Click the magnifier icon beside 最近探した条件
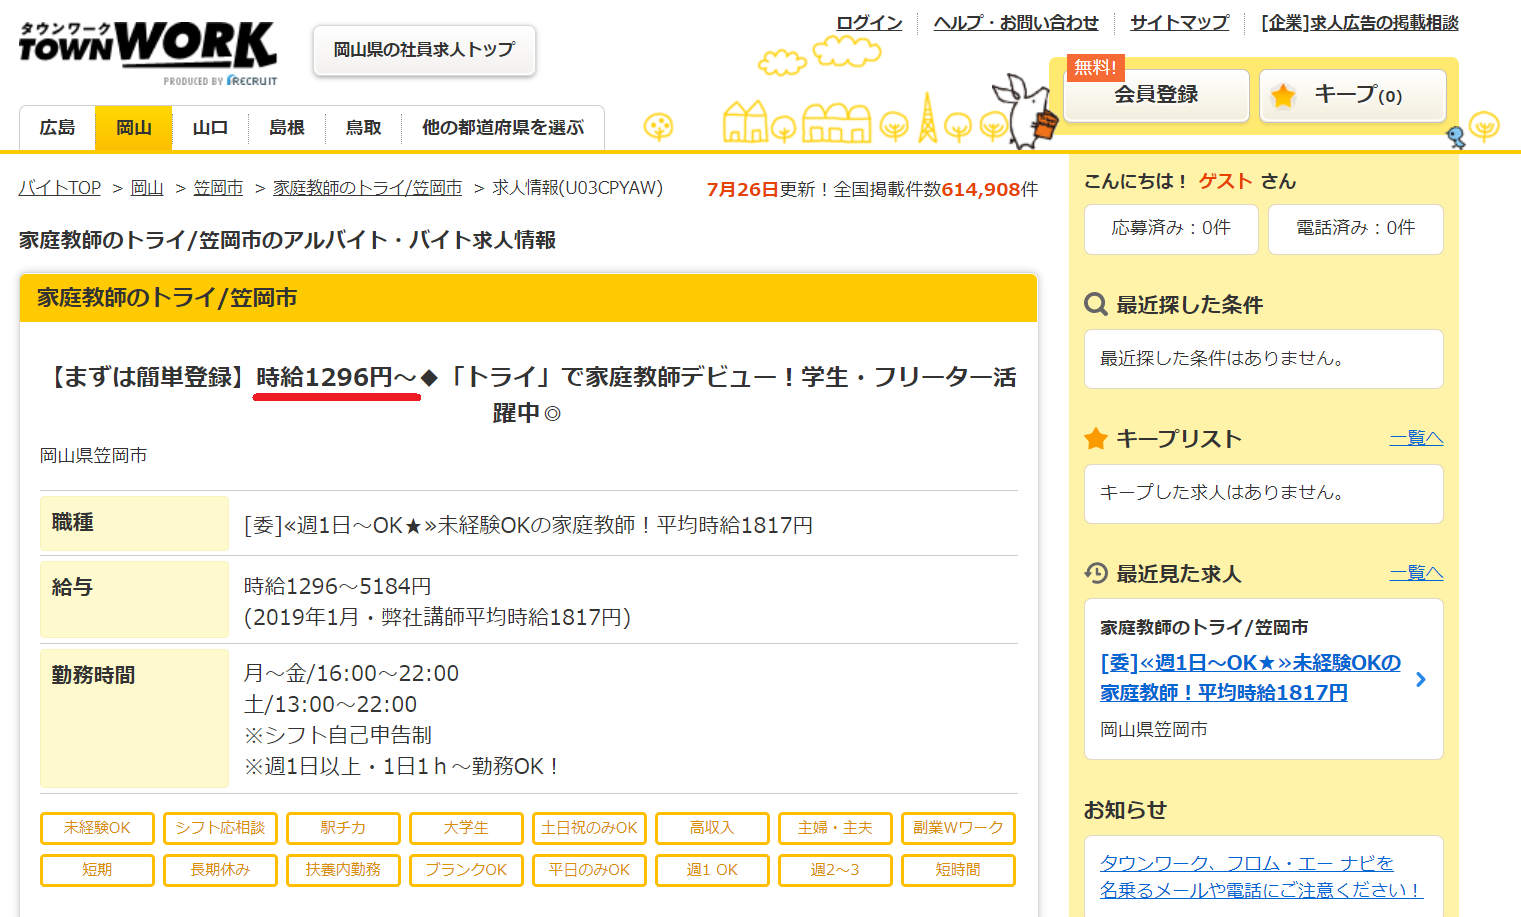Viewport: 1521px width, 917px height. pos(1096,304)
